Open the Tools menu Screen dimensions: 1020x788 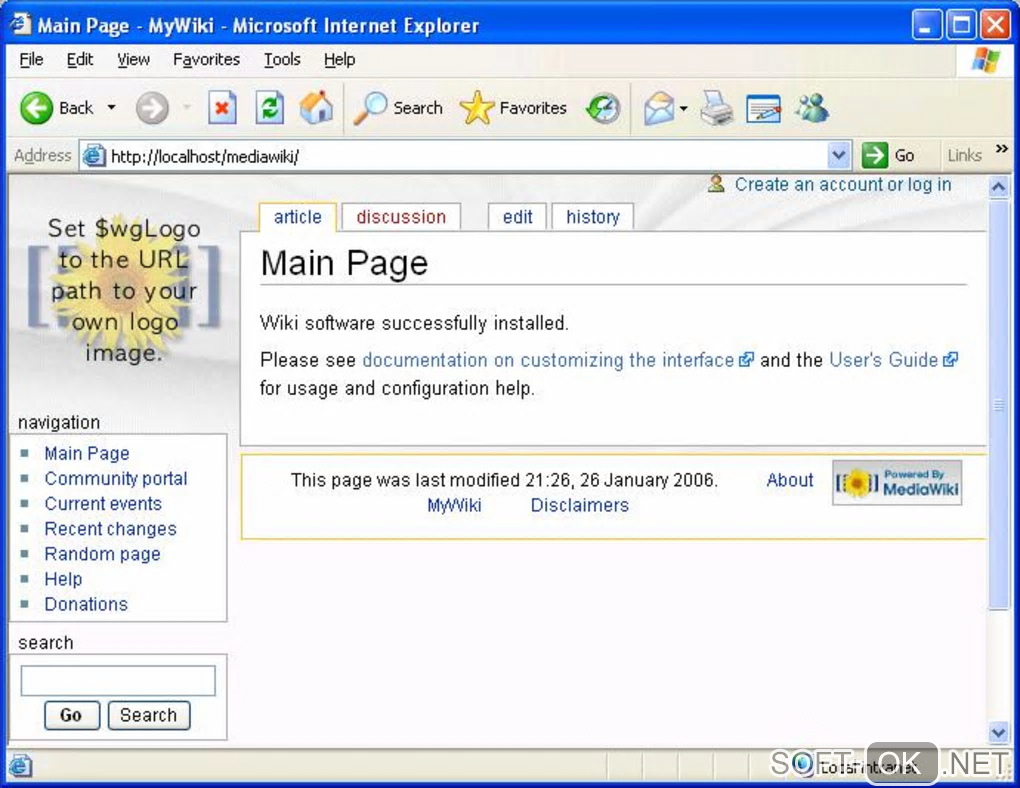pyautogui.click(x=282, y=60)
